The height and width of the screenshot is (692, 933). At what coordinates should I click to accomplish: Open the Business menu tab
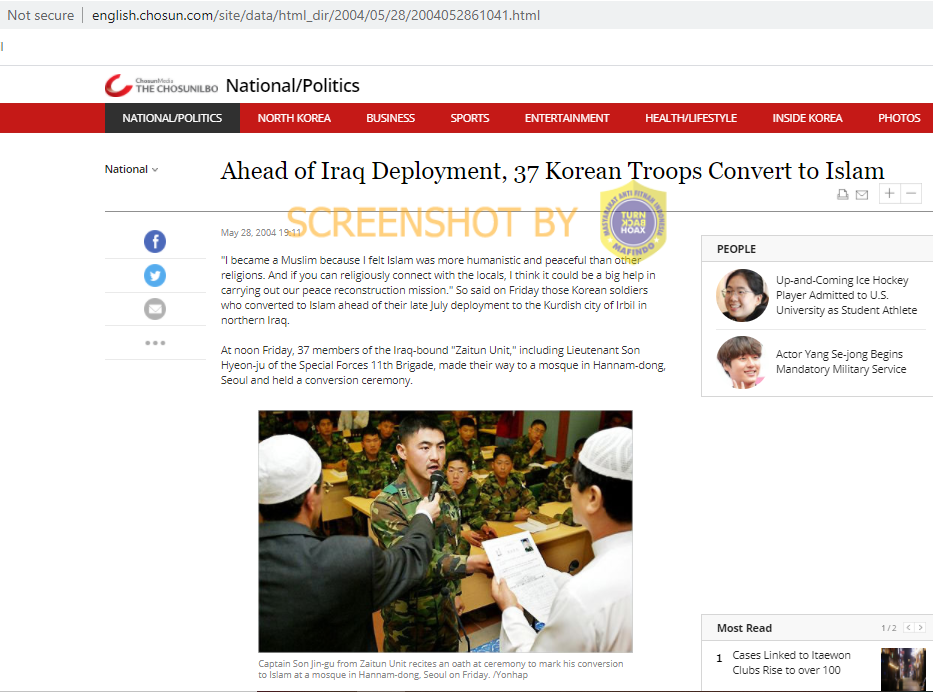tap(390, 118)
